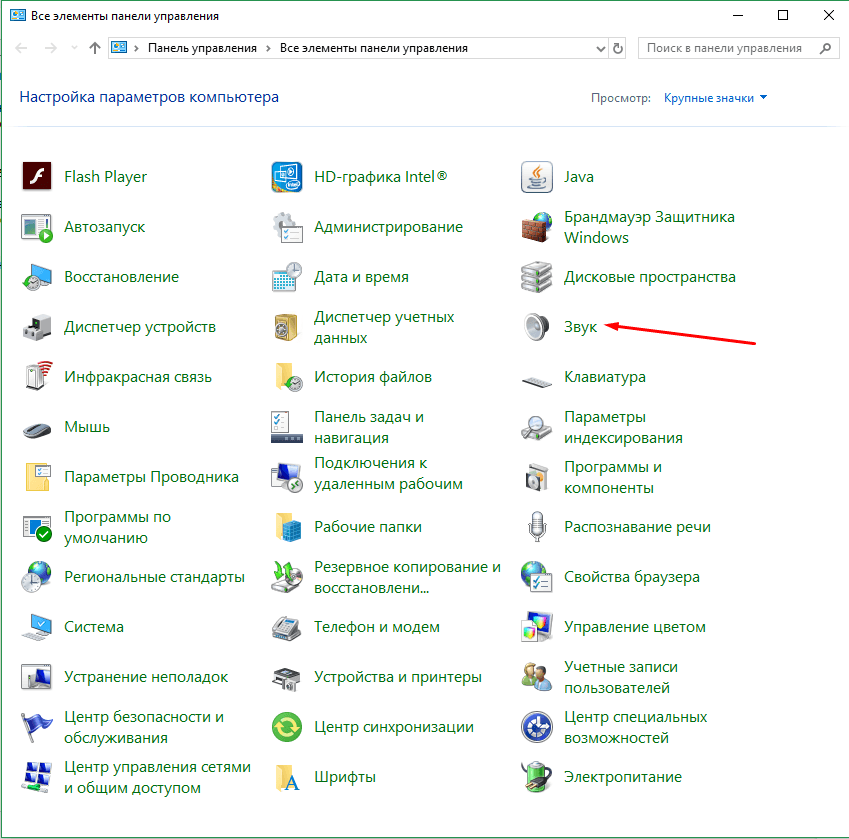849x839 pixels.
Task: Open Дисковые пространства link
Action: [x=650, y=277]
